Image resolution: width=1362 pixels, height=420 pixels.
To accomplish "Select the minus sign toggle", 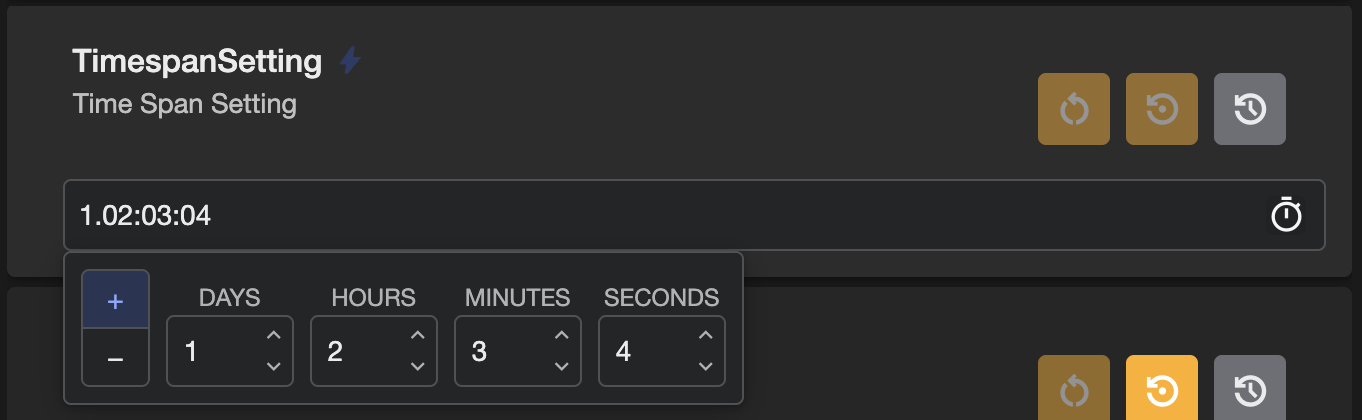I will [x=116, y=357].
